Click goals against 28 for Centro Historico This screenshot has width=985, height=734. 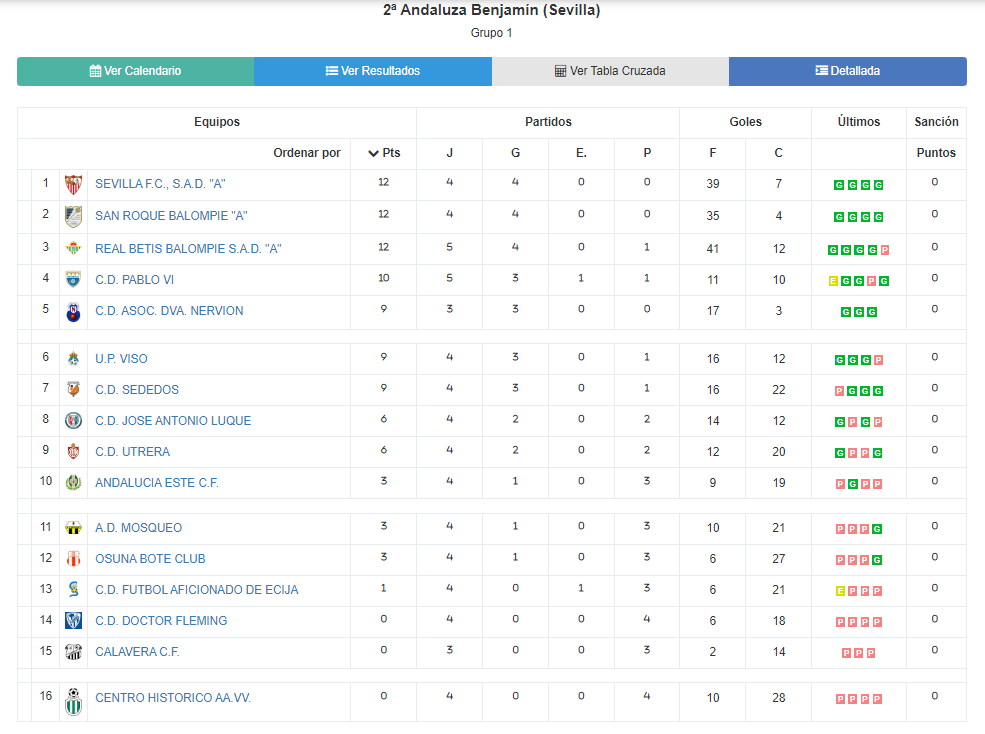pyautogui.click(x=778, y=698)
